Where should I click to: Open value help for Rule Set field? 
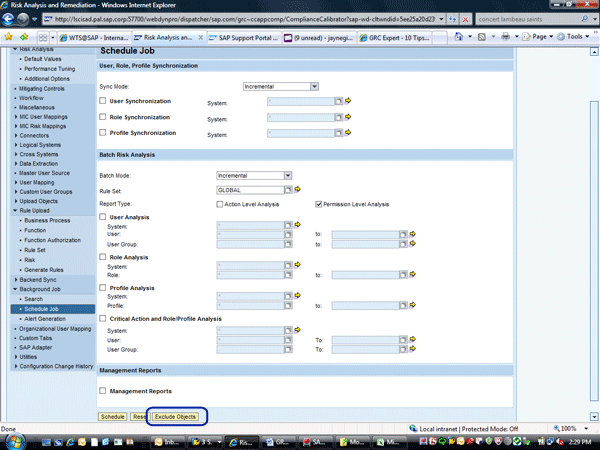287,189
